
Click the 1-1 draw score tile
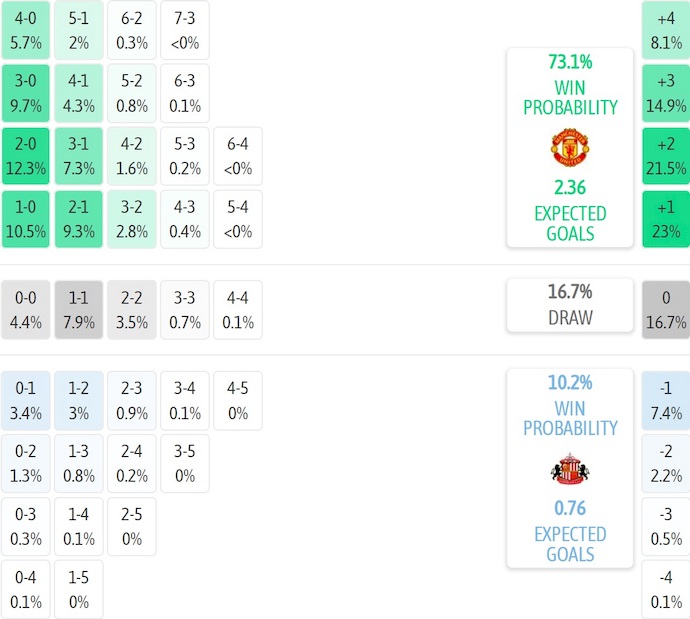(78, 310)
